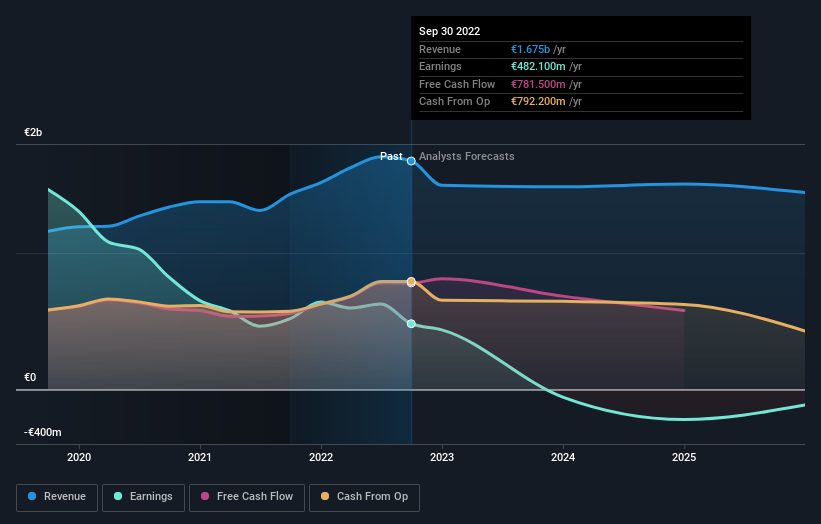Select the 2025 x-axis label

[x=684, y=458]
